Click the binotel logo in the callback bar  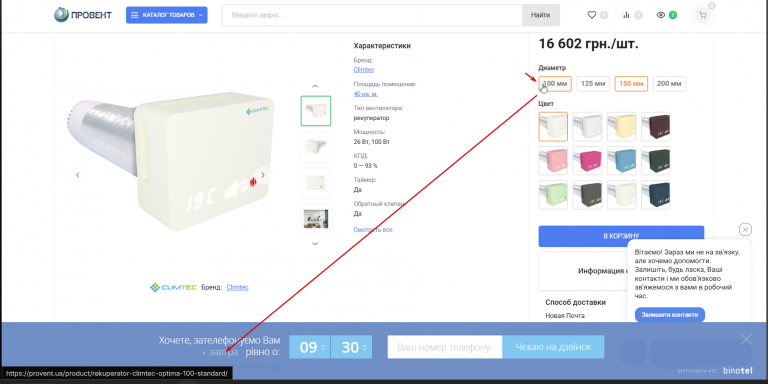(x=738, y=371)
